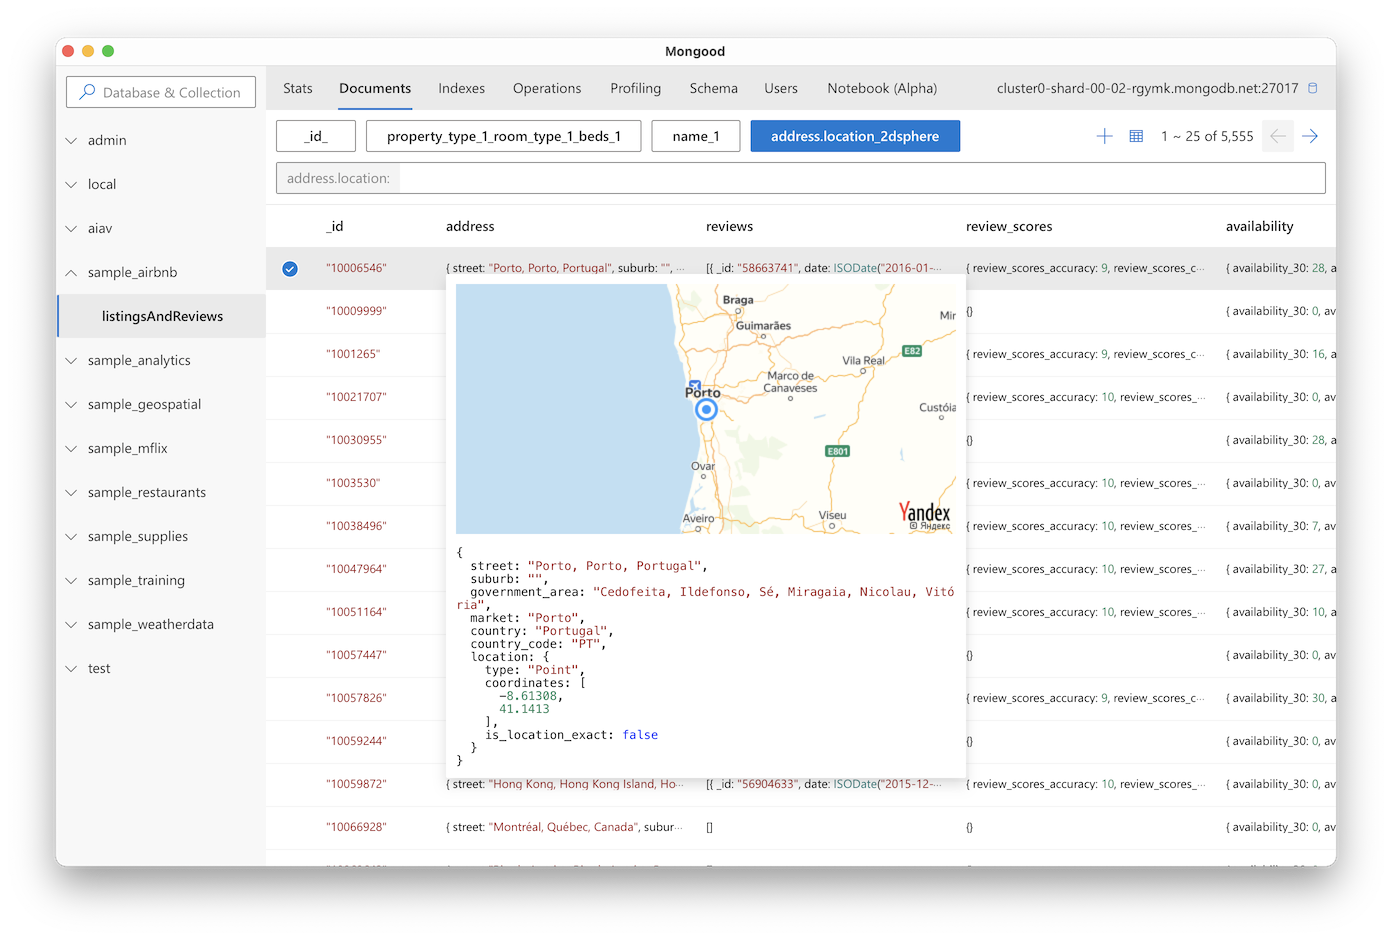Viewport: 1392px width, 940px height.
Task: Expand the local database
Action: [71, 184]
